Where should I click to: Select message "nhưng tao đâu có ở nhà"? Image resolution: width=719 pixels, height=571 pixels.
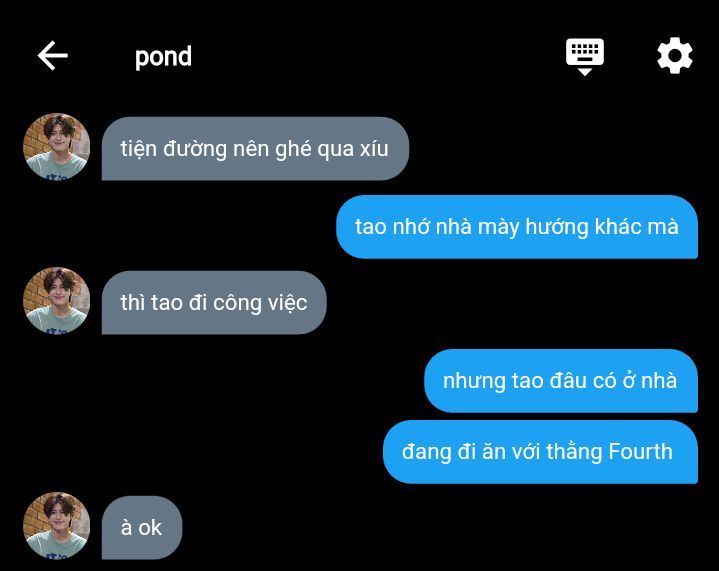(561, 381)
